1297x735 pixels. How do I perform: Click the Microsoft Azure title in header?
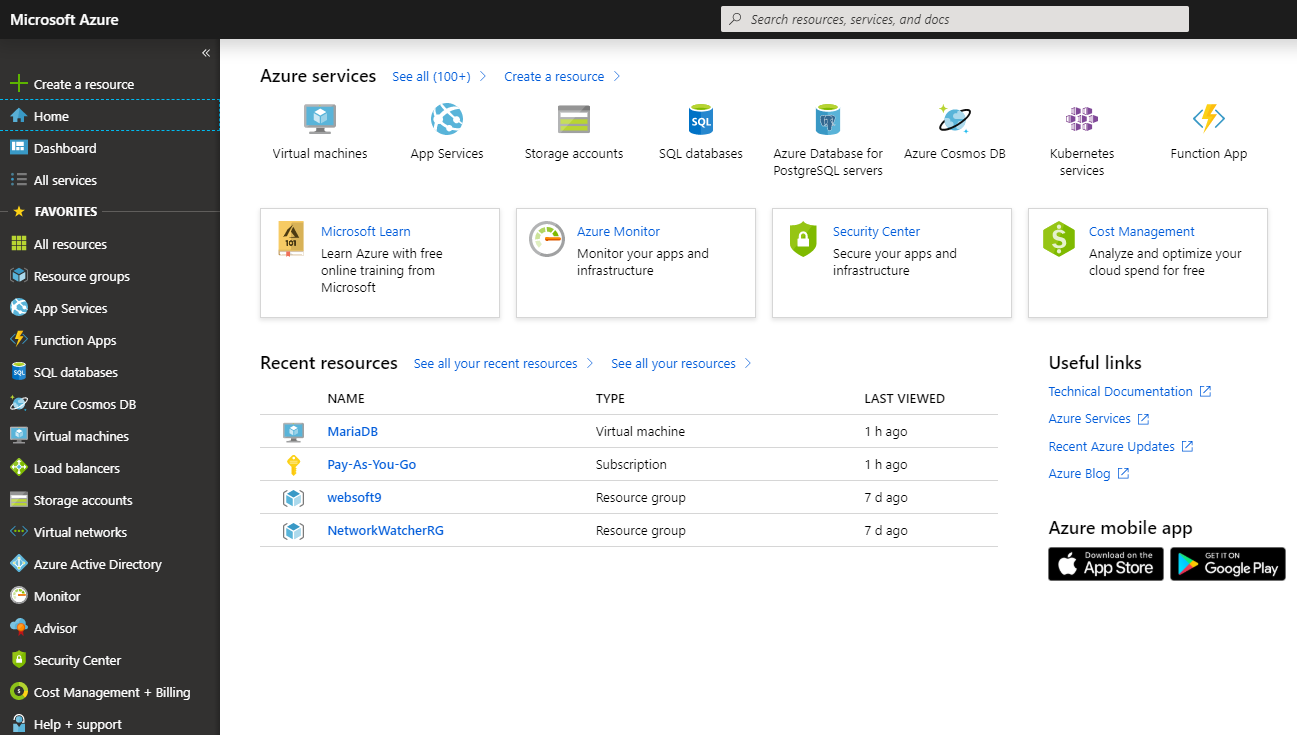pos(64,20)
